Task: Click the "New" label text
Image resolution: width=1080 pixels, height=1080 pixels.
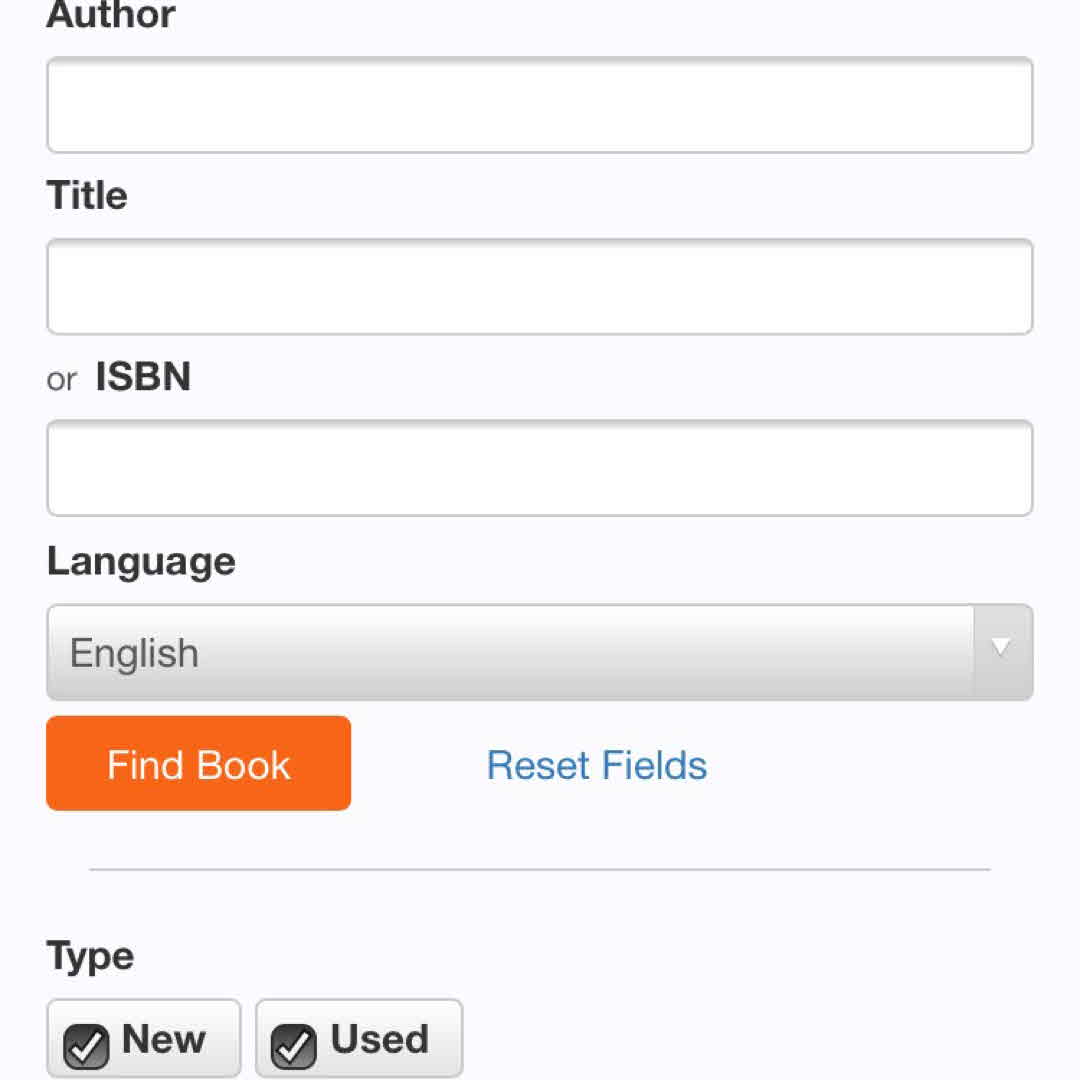Action: point(163,1039)
